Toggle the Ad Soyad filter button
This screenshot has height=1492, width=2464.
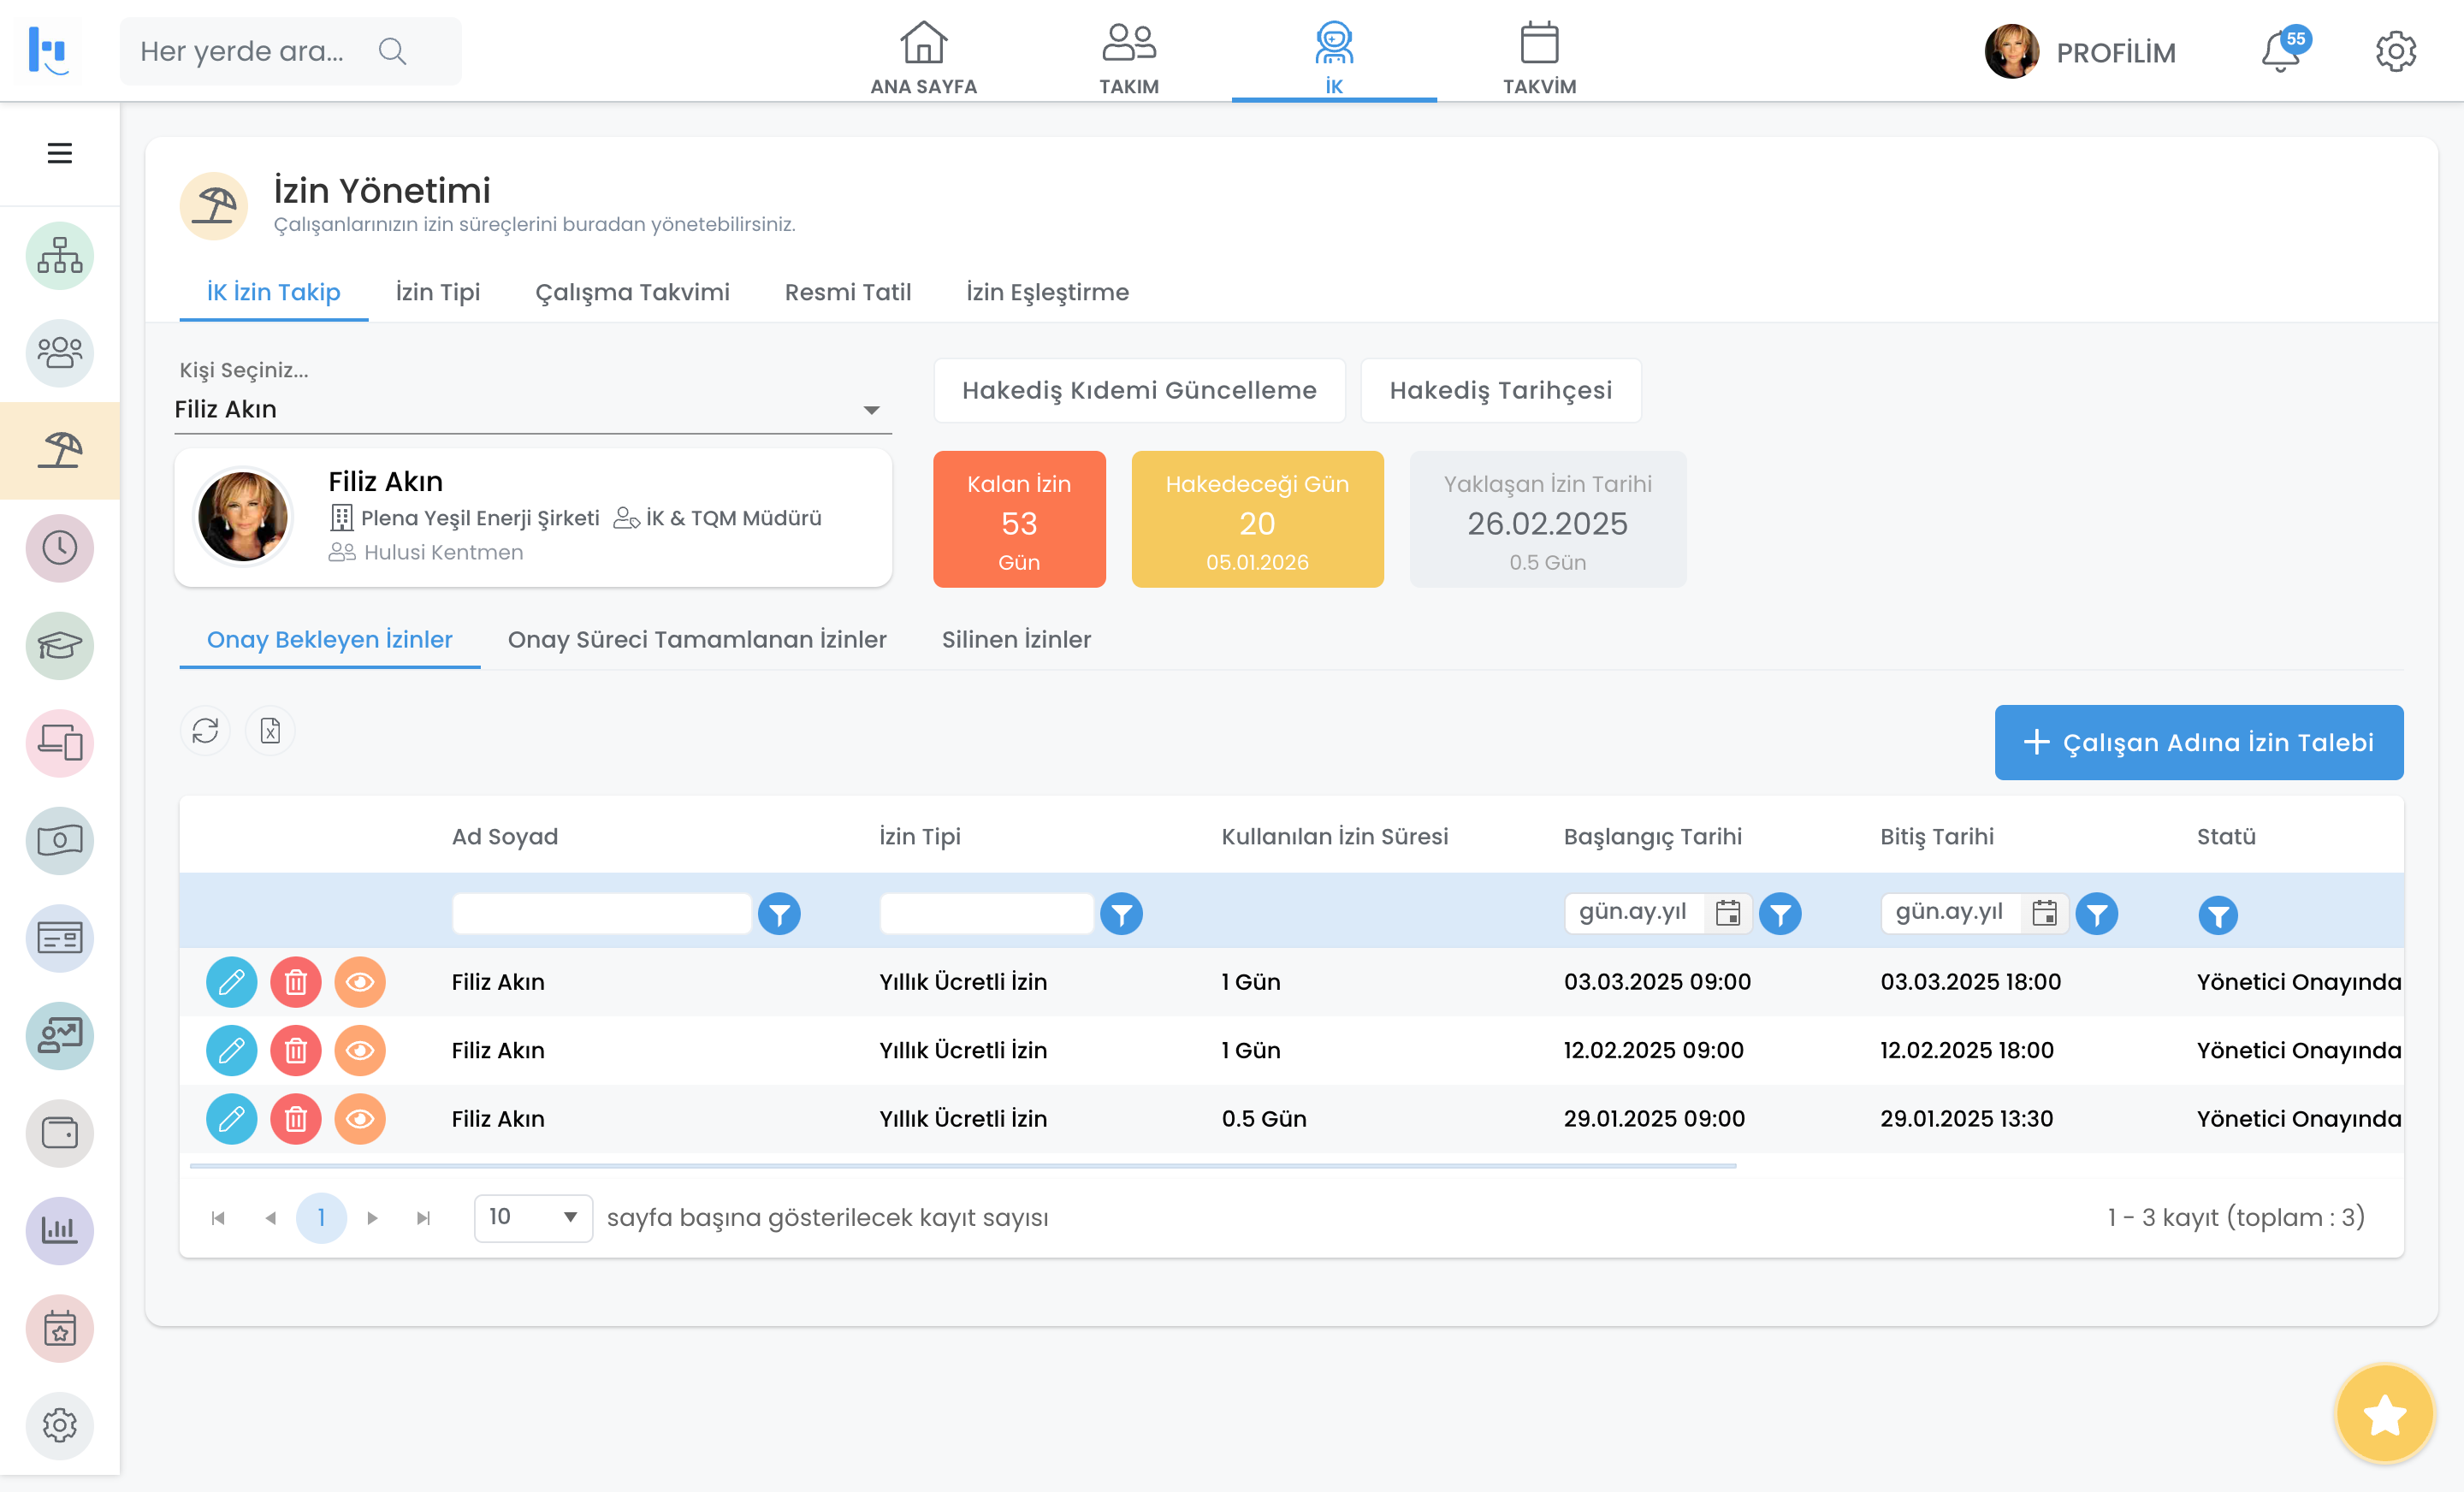tap(779, 914)
